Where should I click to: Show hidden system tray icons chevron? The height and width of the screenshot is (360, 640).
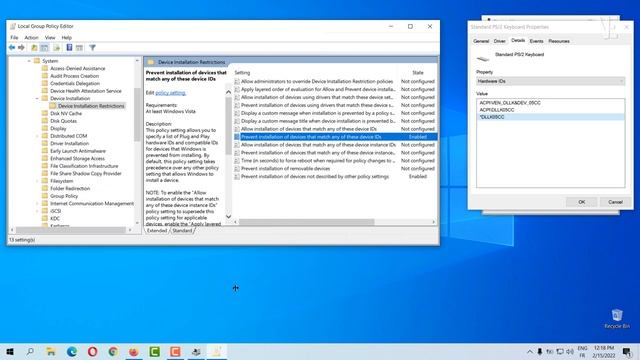(x=530, y=351)
